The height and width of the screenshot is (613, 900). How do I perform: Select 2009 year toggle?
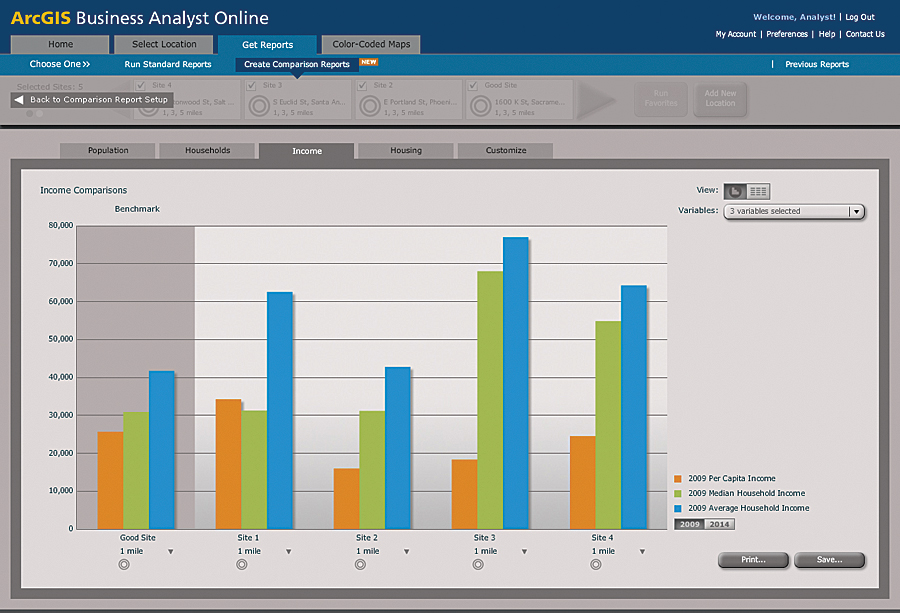(x=689, y=524)
